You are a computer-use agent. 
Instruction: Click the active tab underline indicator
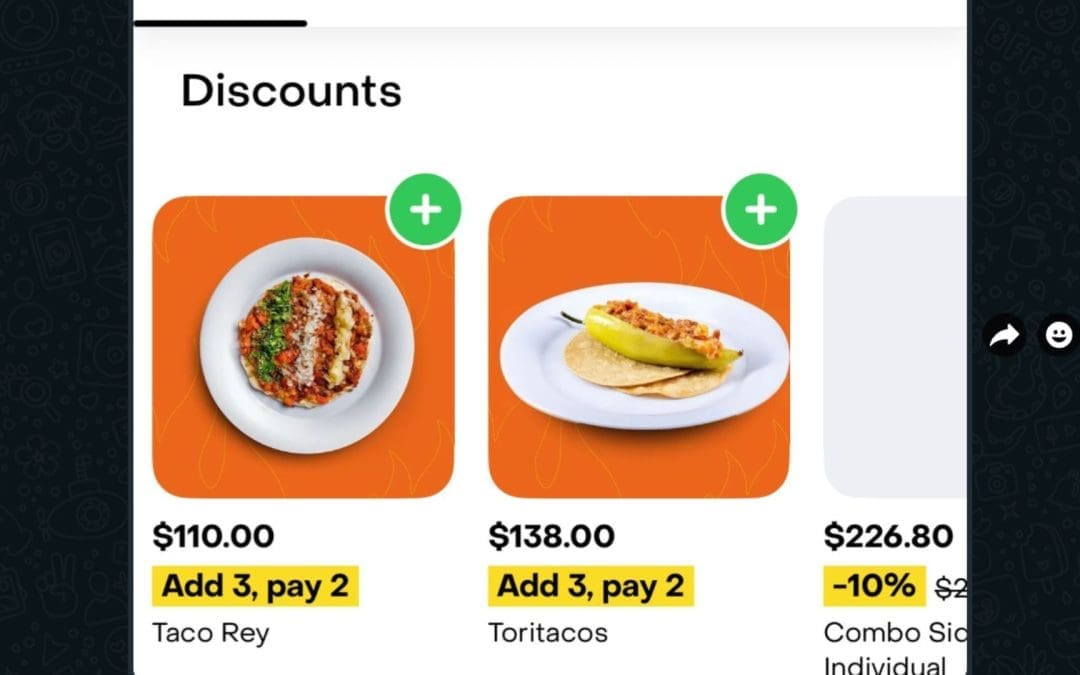(x=220, y=23)
